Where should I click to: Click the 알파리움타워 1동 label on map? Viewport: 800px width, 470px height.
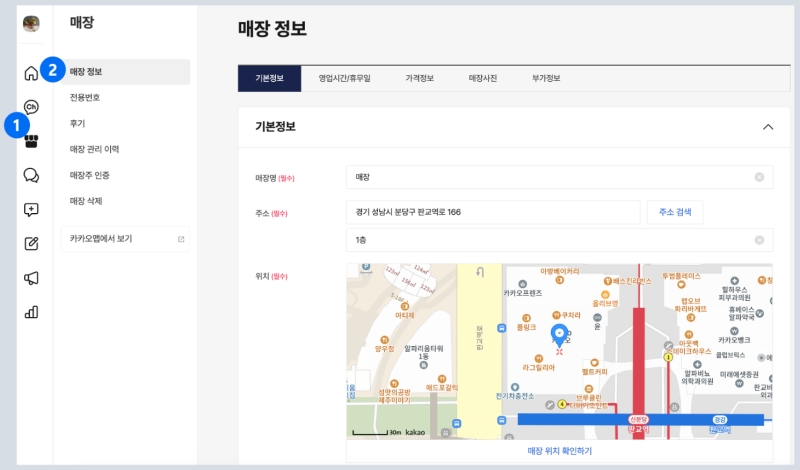pos(423,352)
